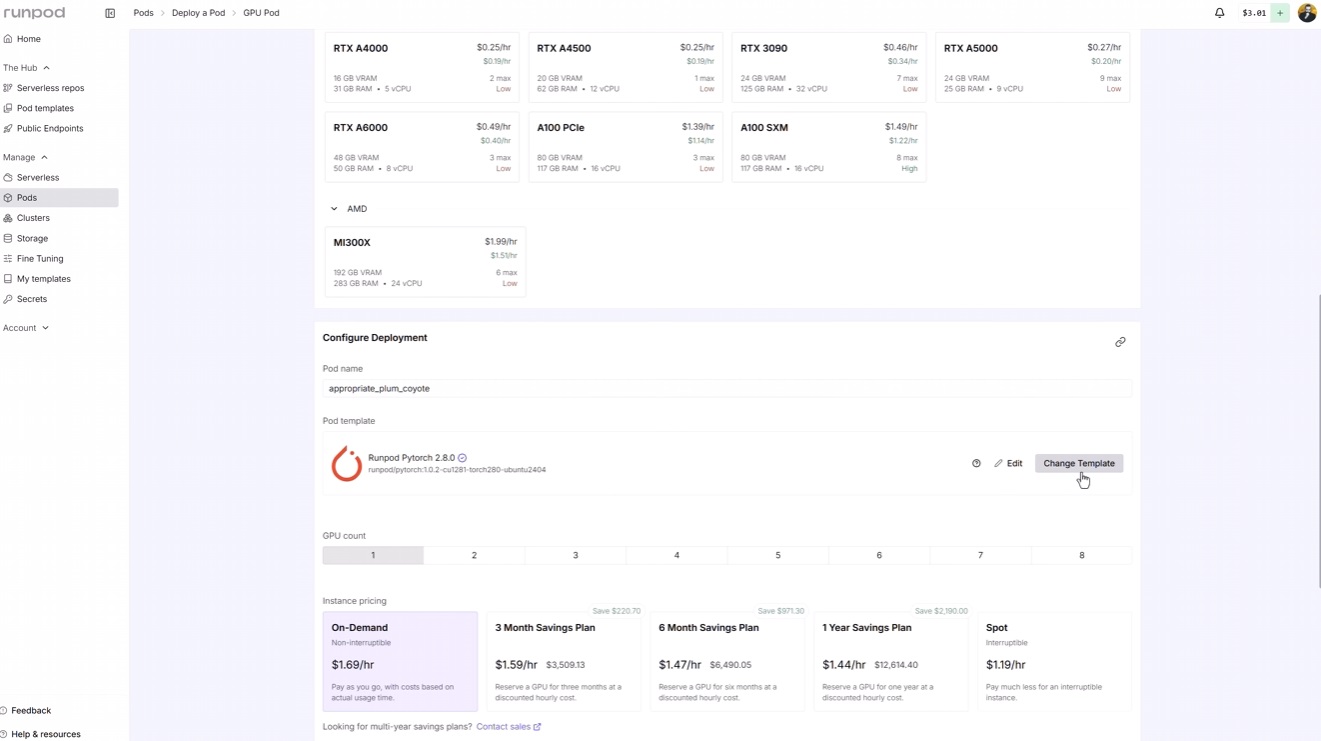Edit the pod template
This screenshot has height=741, width=1321.
coord(1008,463)
